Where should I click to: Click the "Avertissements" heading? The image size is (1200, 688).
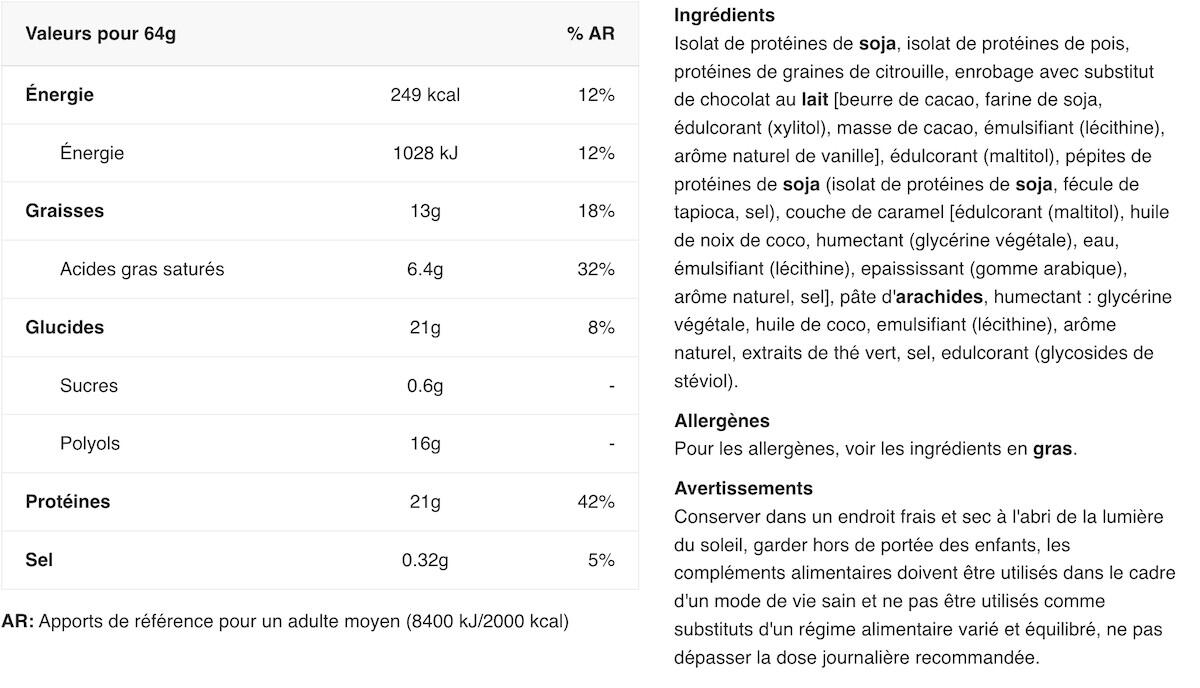[743, 488]
